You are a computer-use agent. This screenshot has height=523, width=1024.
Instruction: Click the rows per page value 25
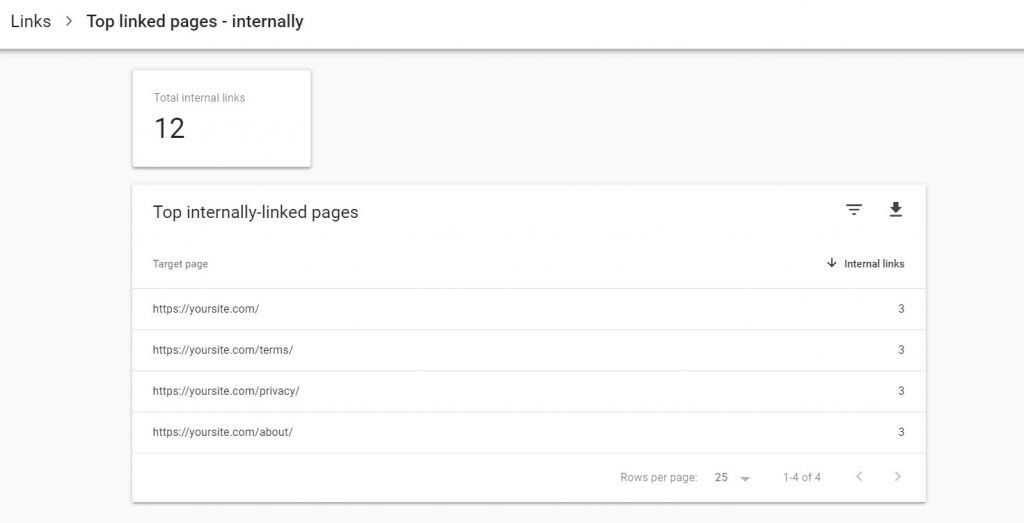point(721,477)
